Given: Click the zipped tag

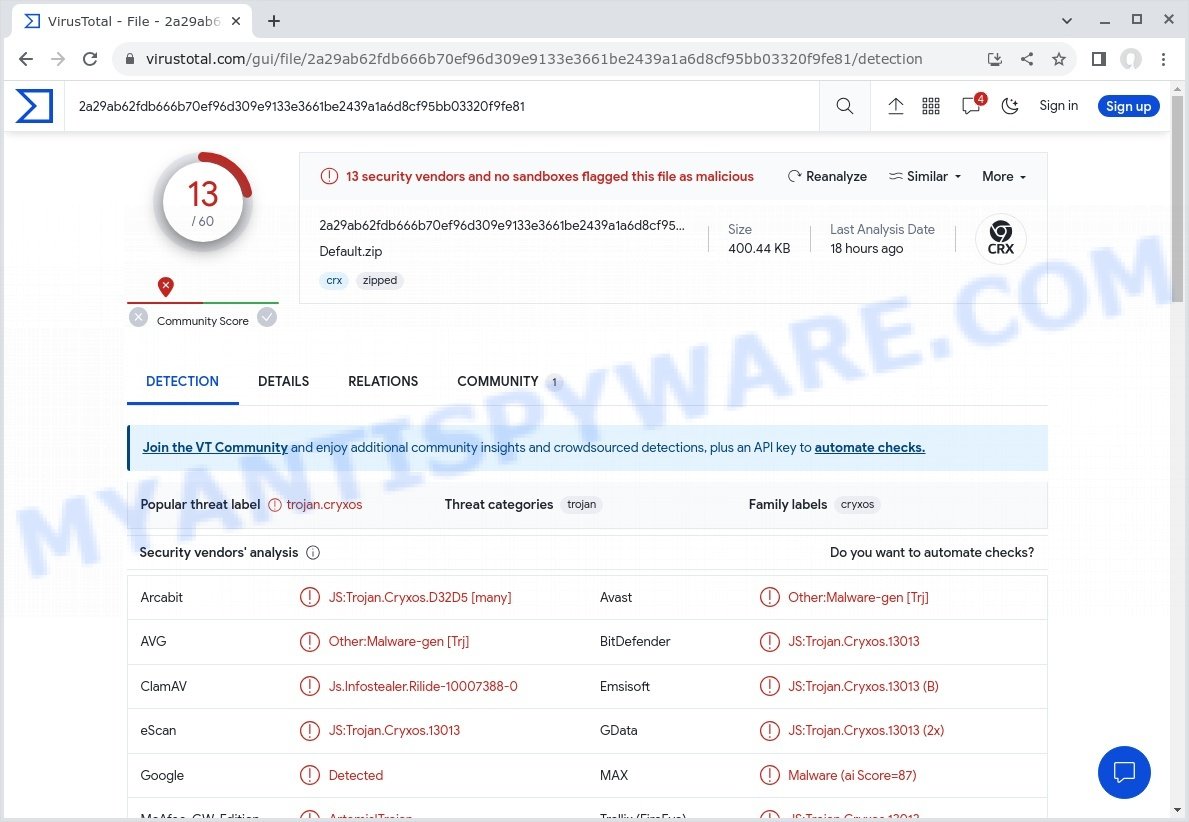Looking at the screenshot, I should pyautogui.click(x=380, y=281).
